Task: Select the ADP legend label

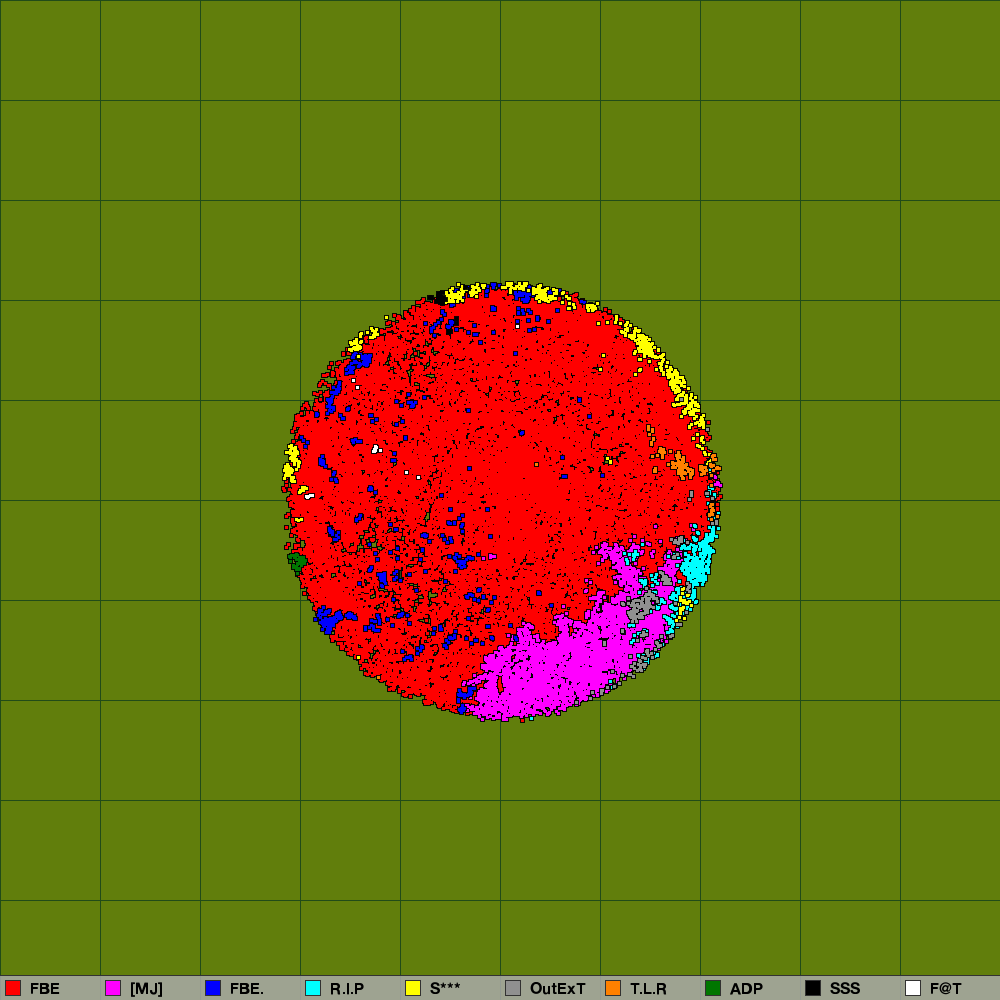Action: [746, 989]
